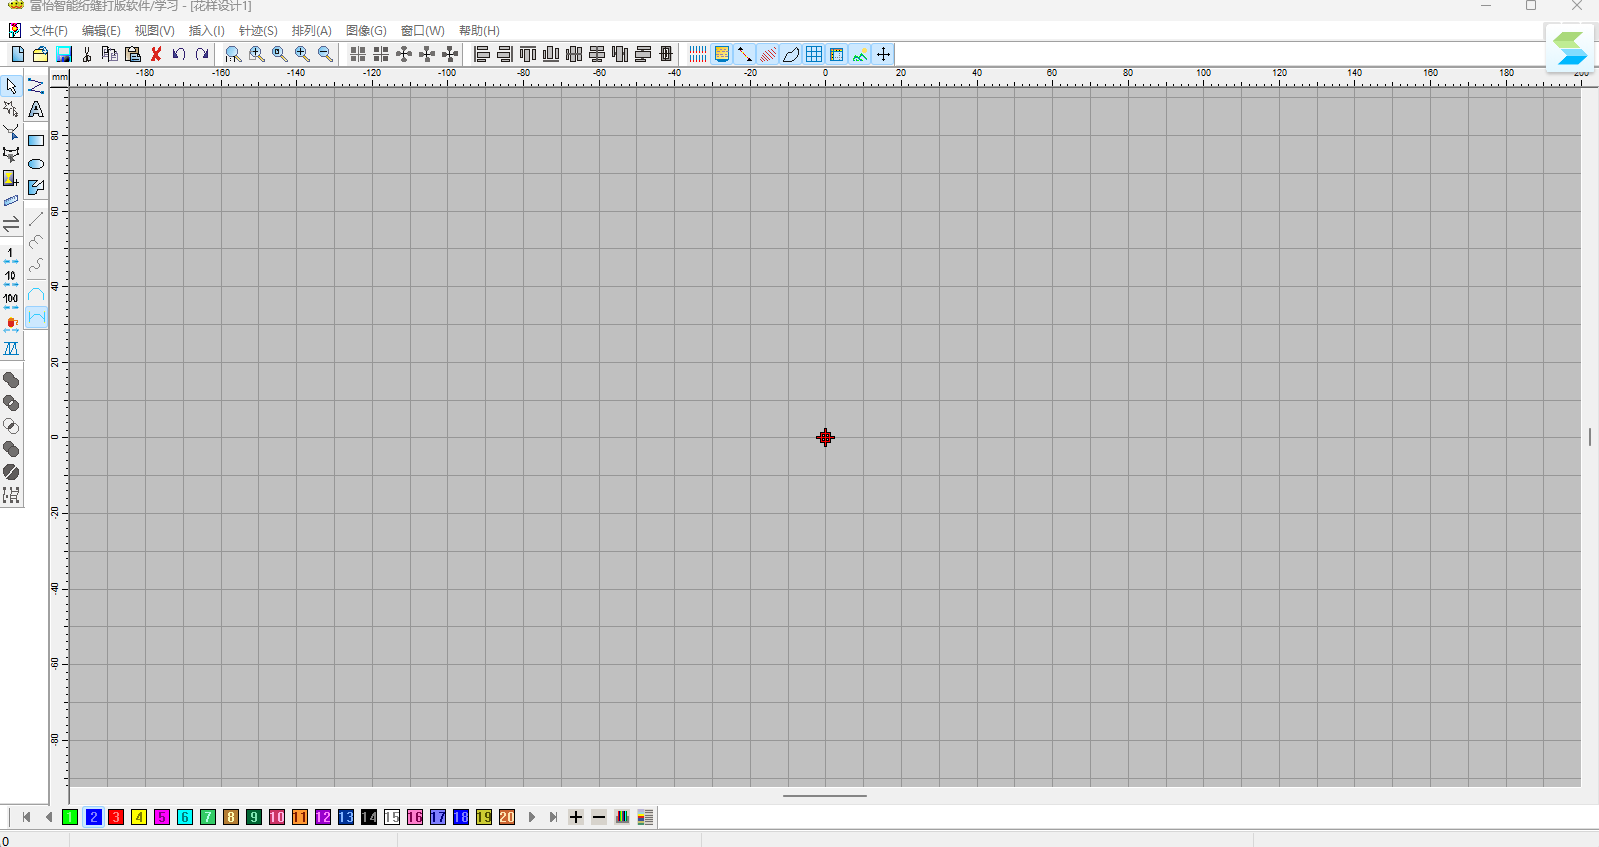The height and width of the screenshot is (847, 1599).
Task: Create a new design file
Action: click(17, 54)
